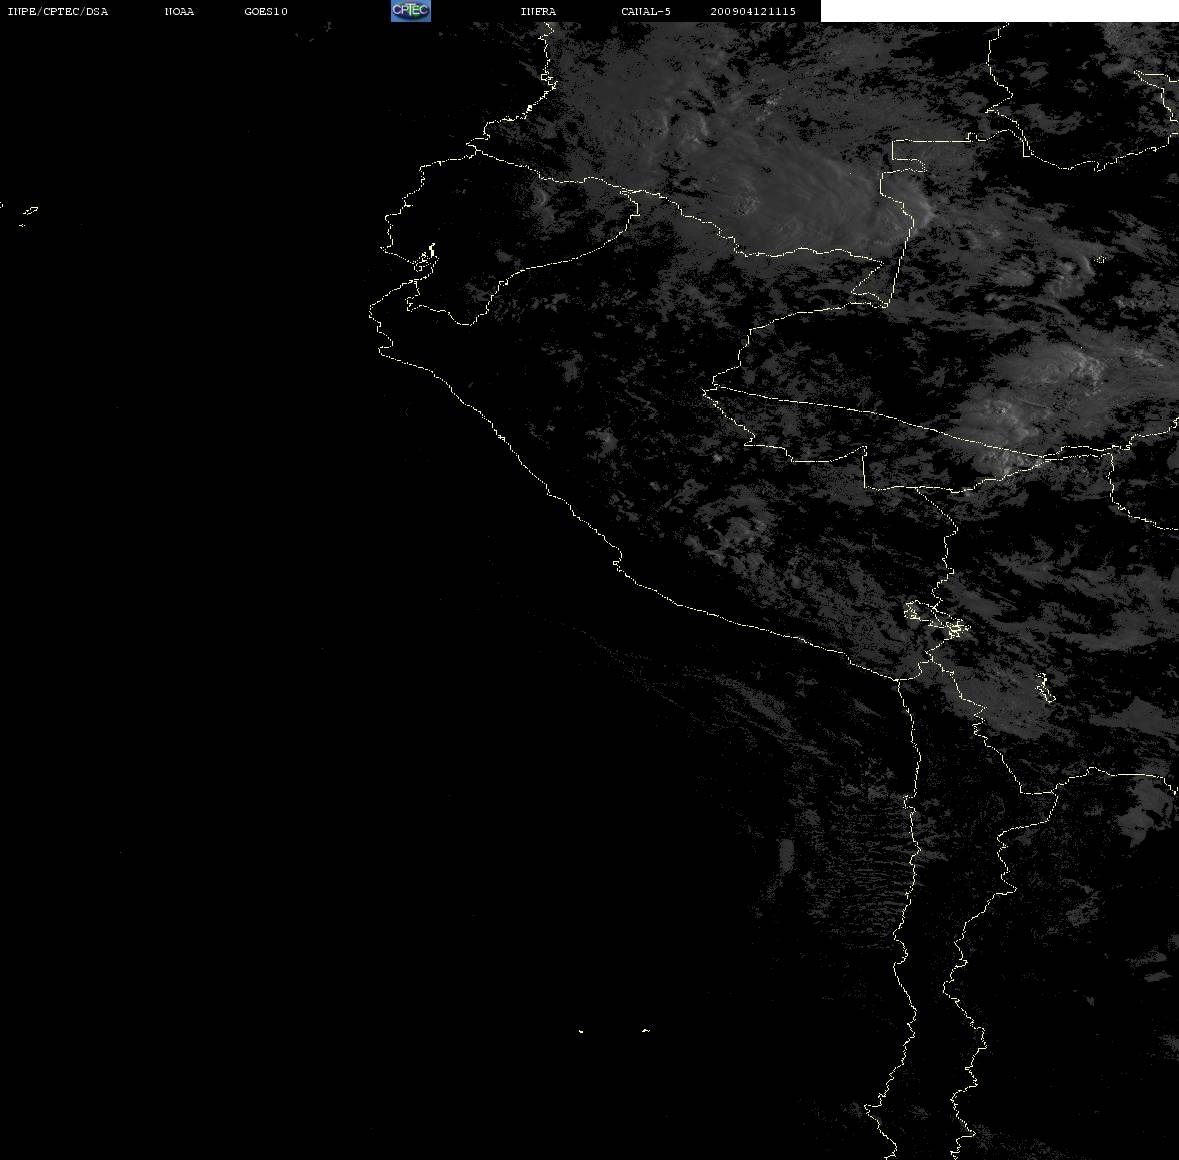Viewport: 1179px width, 1160px height.
Task: Click the Lake Poopó outline south of Titicaca
Action: [1044, 687]
